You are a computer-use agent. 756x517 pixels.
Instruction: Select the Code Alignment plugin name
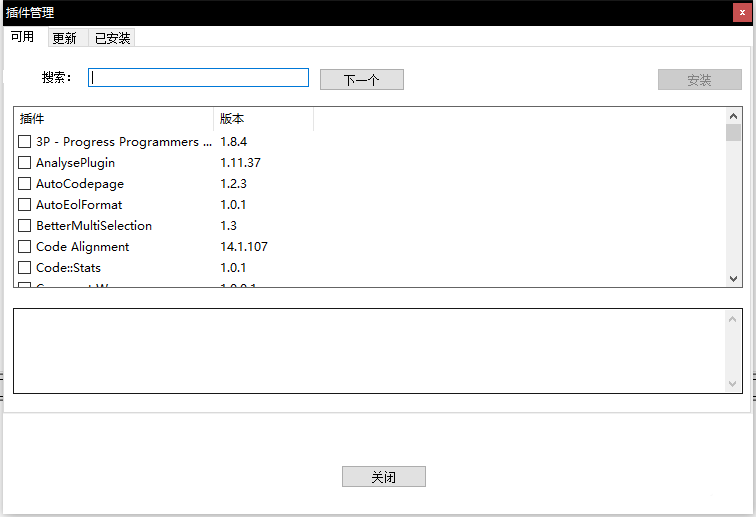click(83, 247)
